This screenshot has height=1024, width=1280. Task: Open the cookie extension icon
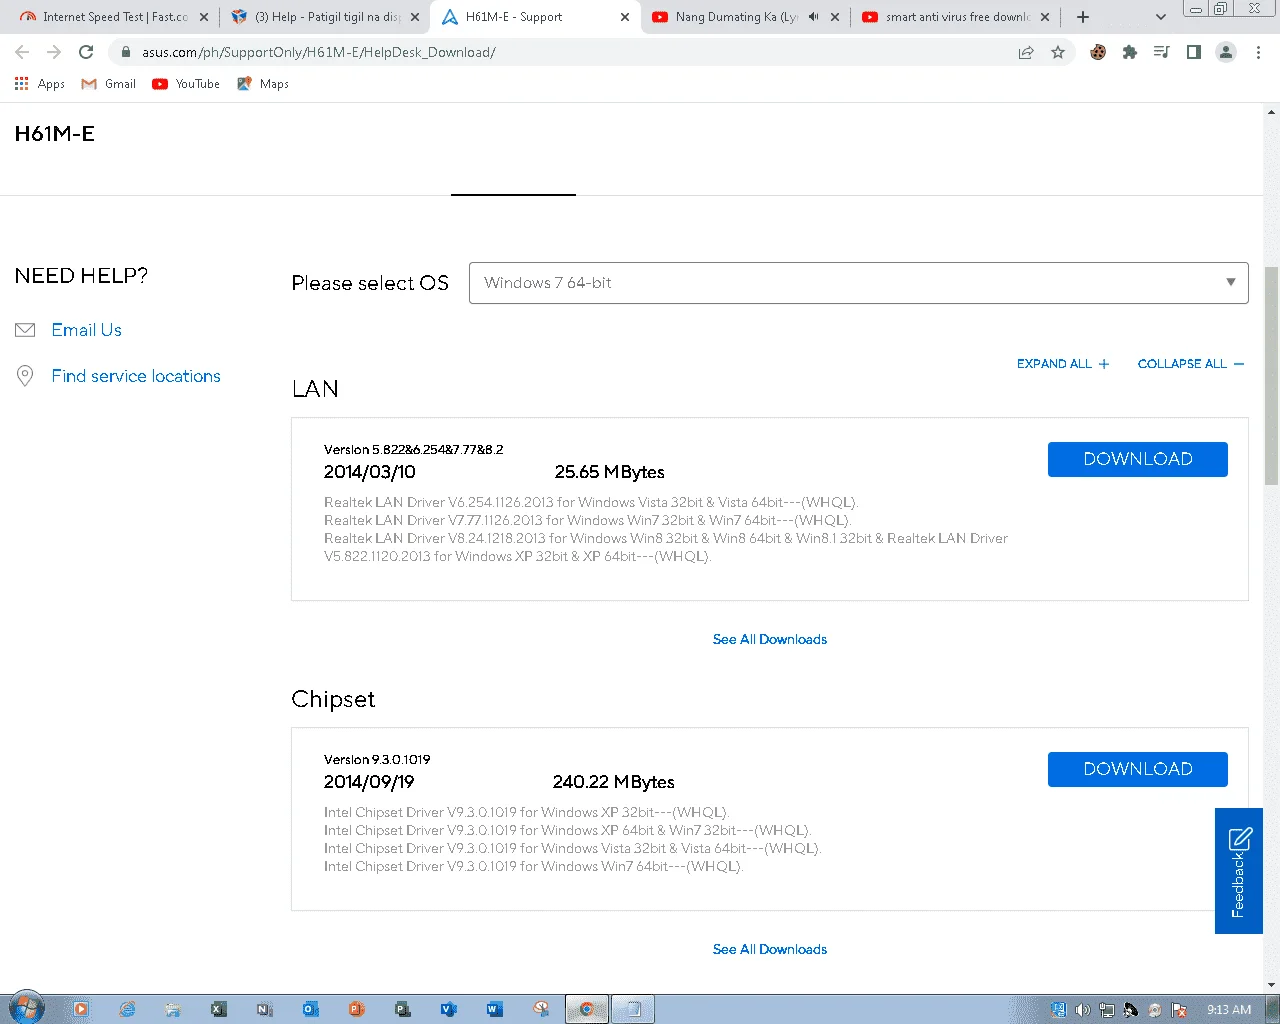1098,52
